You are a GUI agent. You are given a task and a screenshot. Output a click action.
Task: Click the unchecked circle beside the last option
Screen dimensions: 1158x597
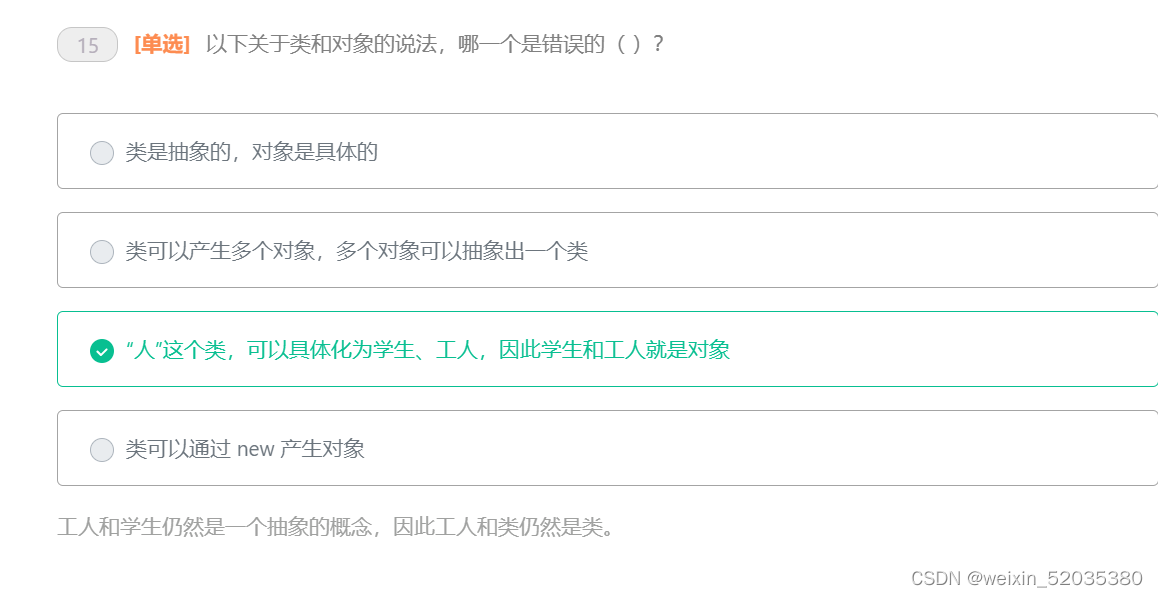pos(101,450)
